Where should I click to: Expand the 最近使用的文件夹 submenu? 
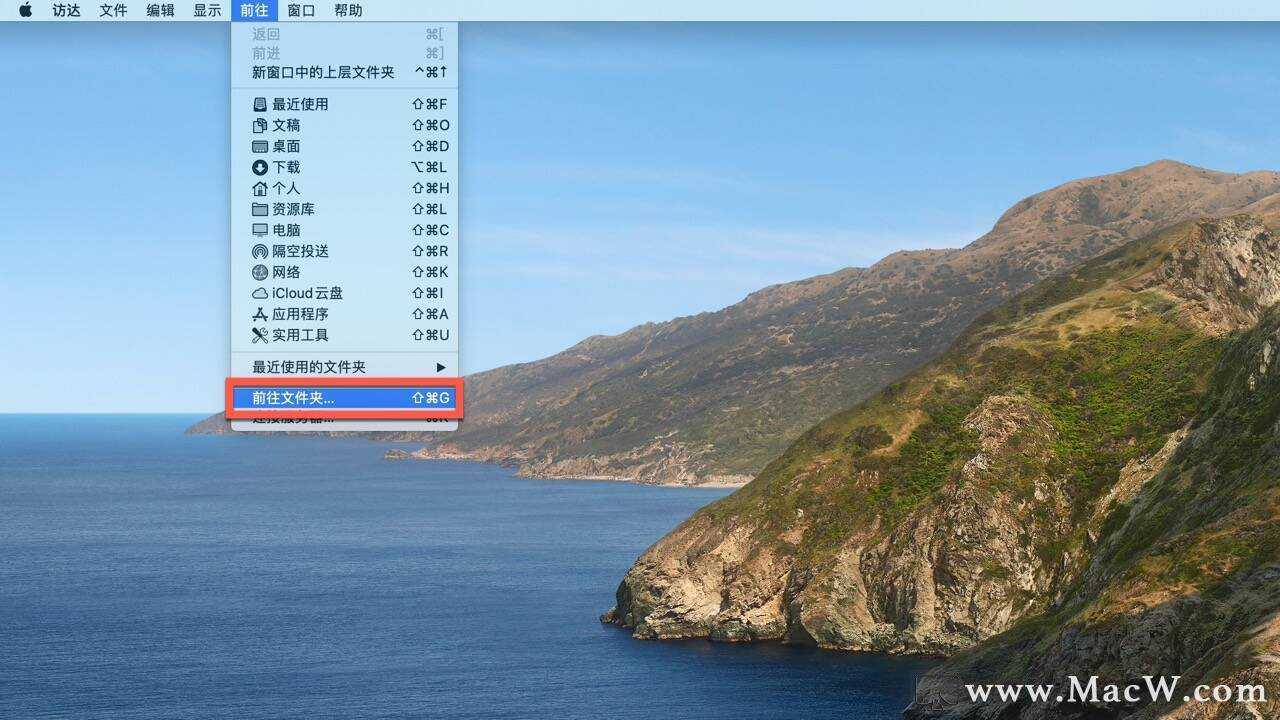344,367
